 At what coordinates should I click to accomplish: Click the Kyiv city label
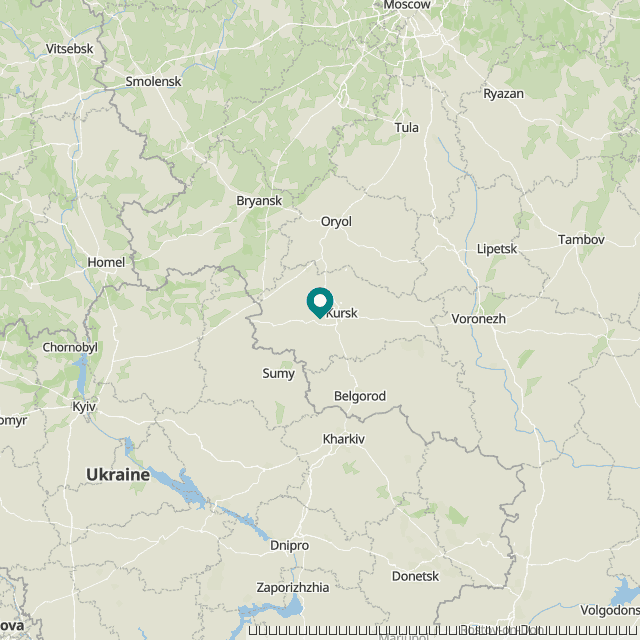tap(84, 407)
